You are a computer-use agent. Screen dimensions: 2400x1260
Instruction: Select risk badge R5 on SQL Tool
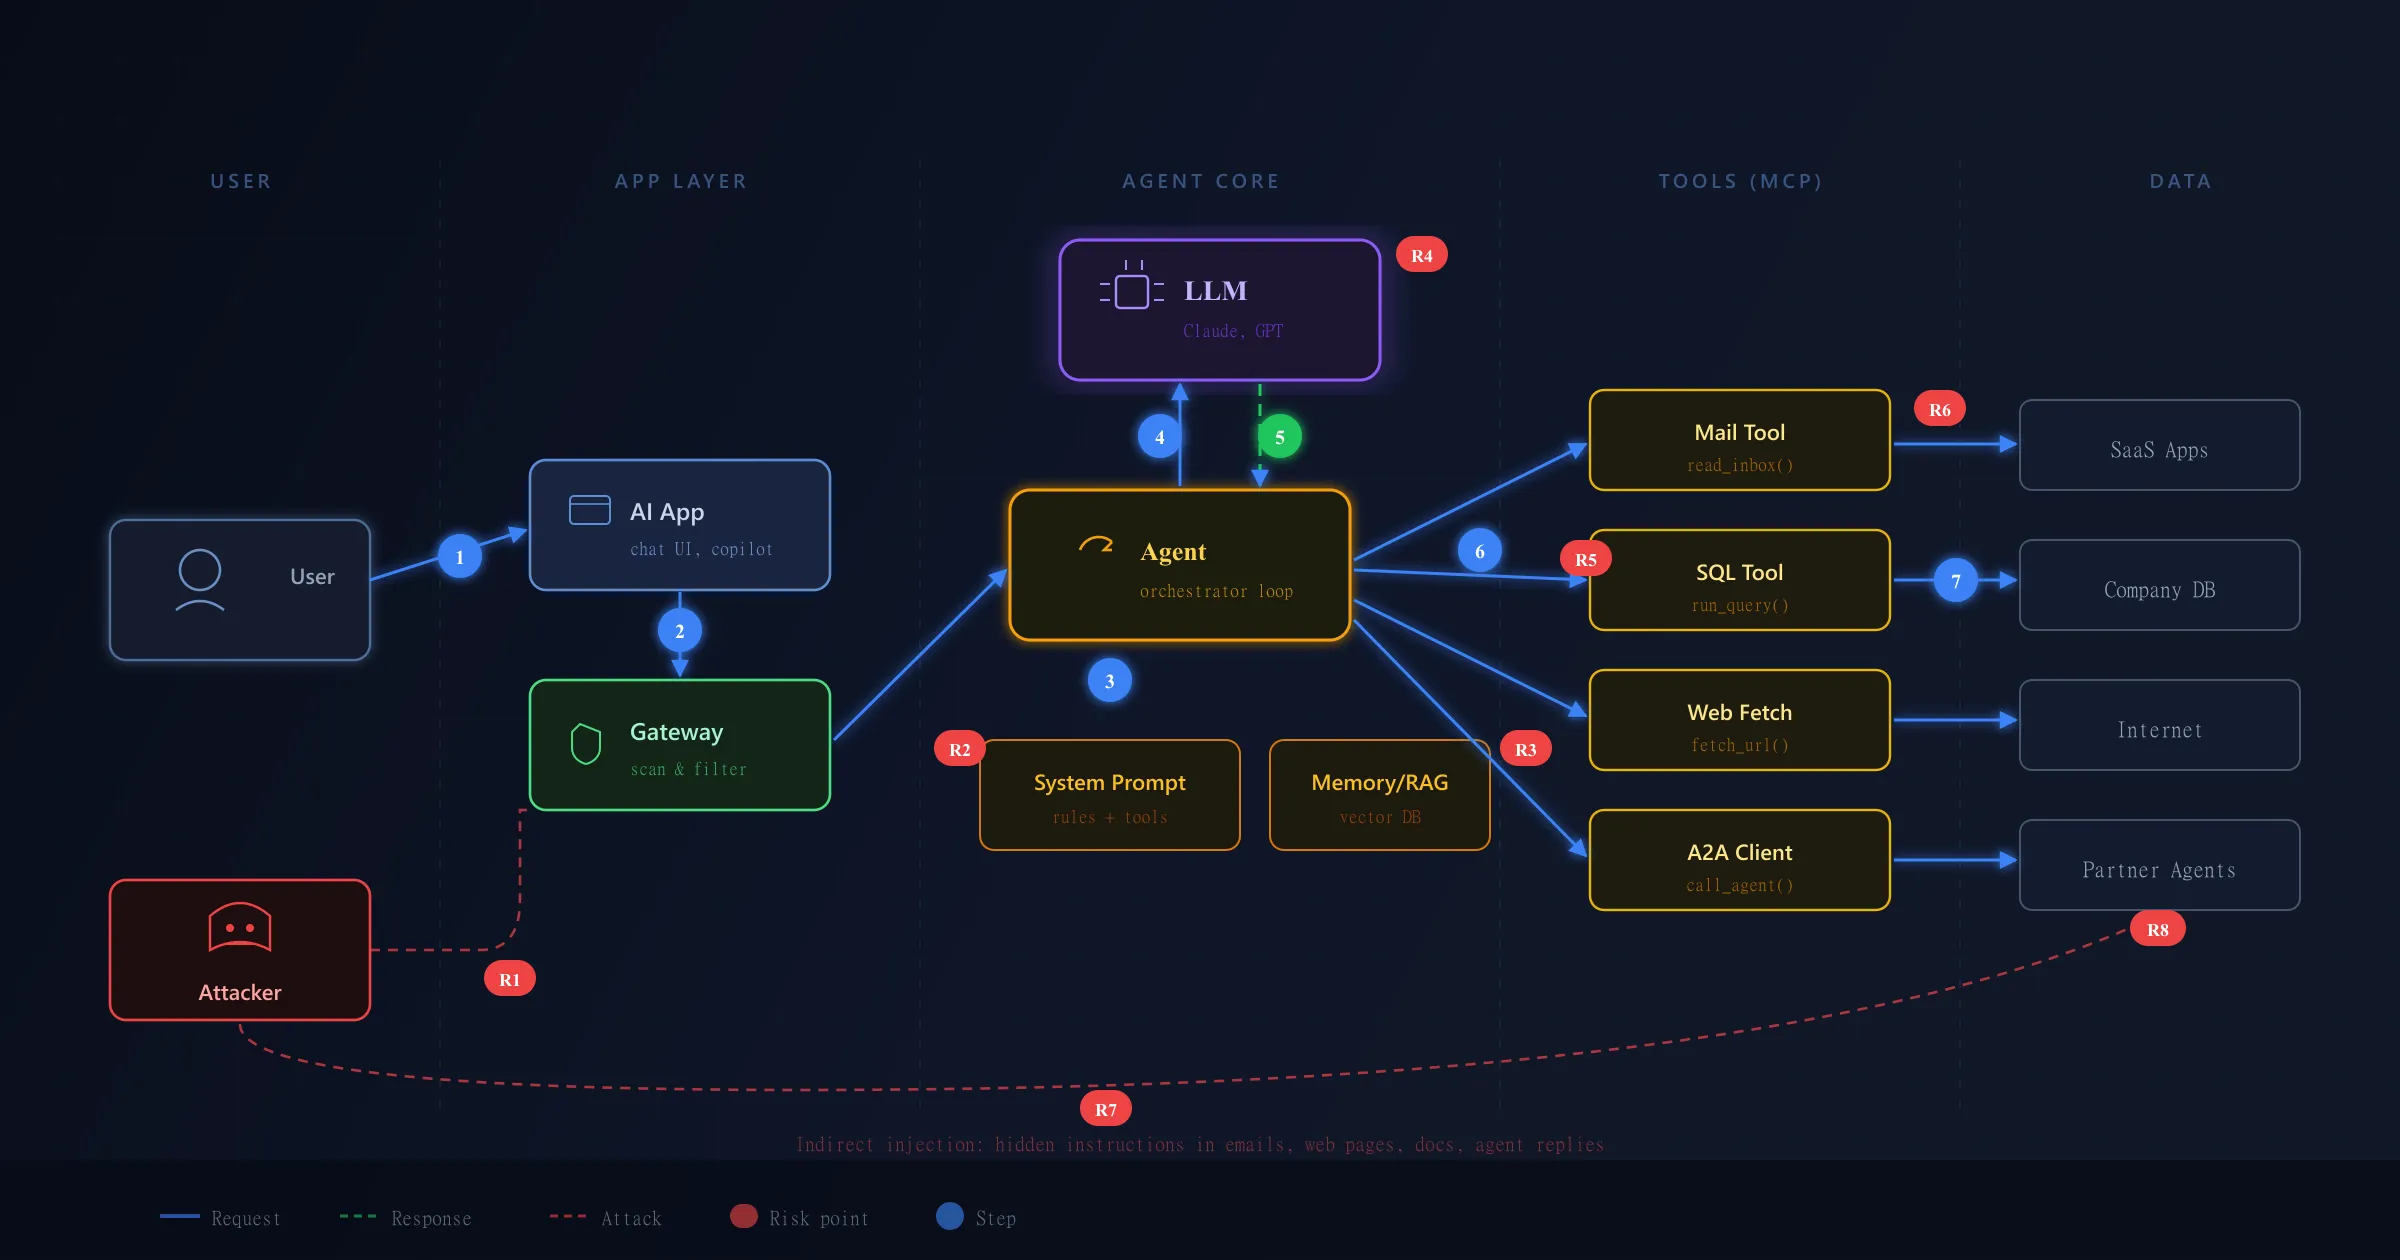pos(1586,559)
